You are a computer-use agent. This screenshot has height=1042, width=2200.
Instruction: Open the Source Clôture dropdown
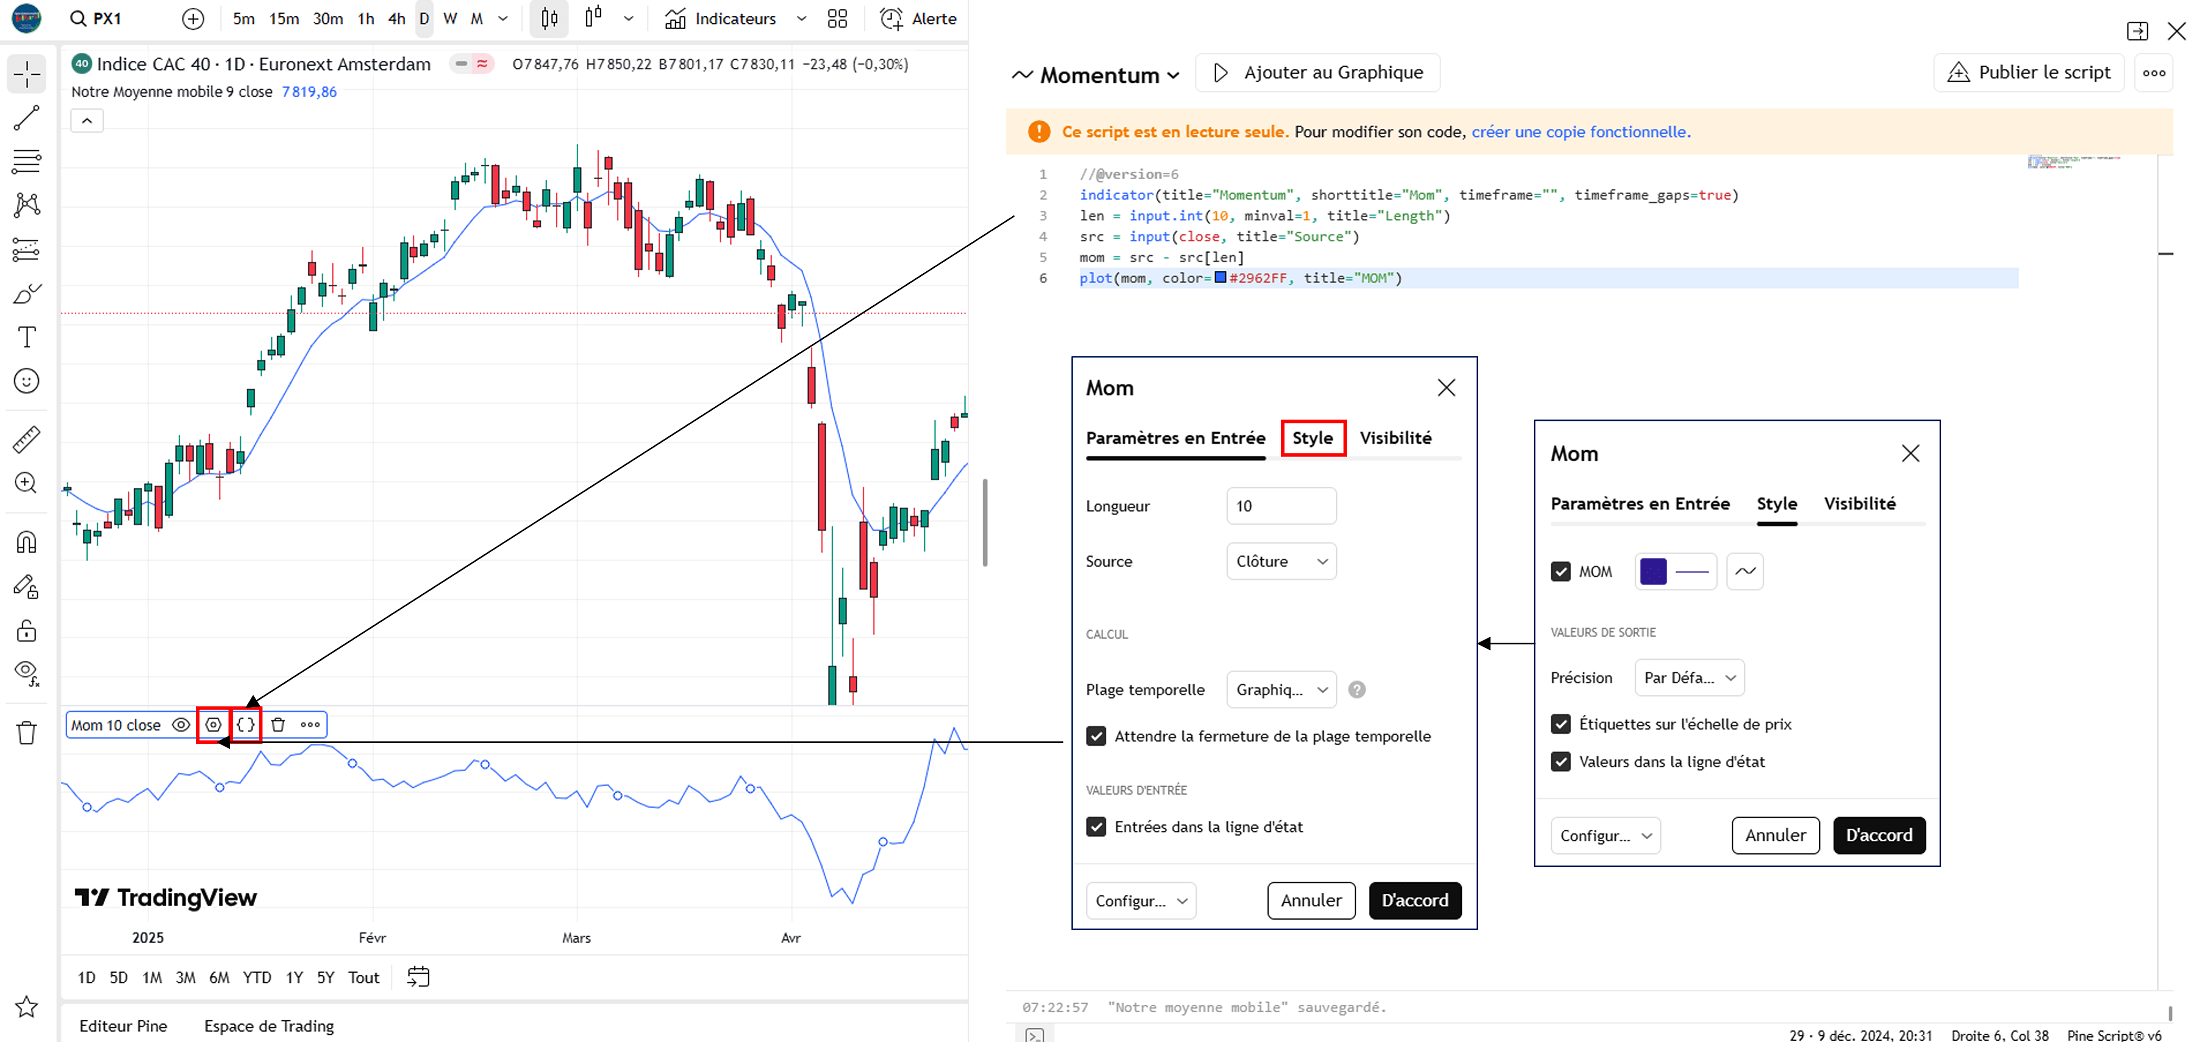pyautogui.click(x=1281, y=562)
